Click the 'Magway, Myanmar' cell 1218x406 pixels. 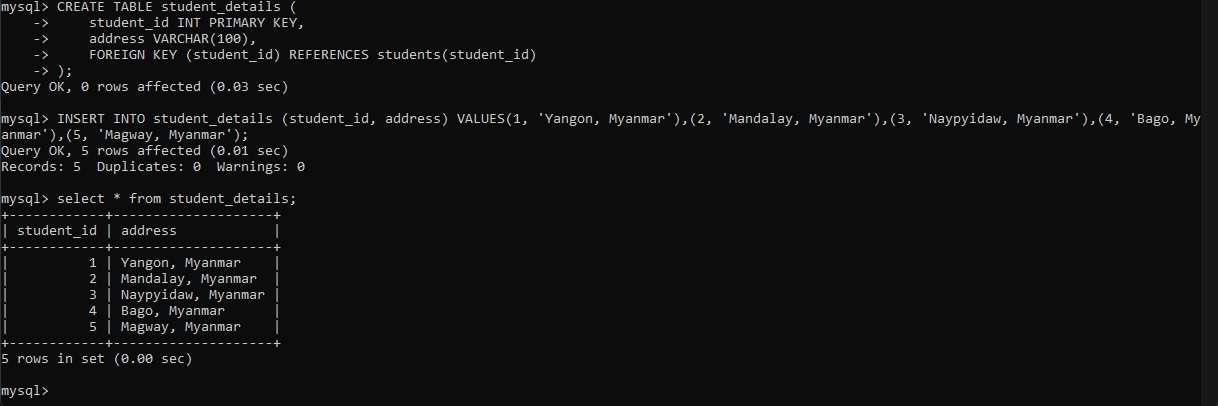(180, 327)
